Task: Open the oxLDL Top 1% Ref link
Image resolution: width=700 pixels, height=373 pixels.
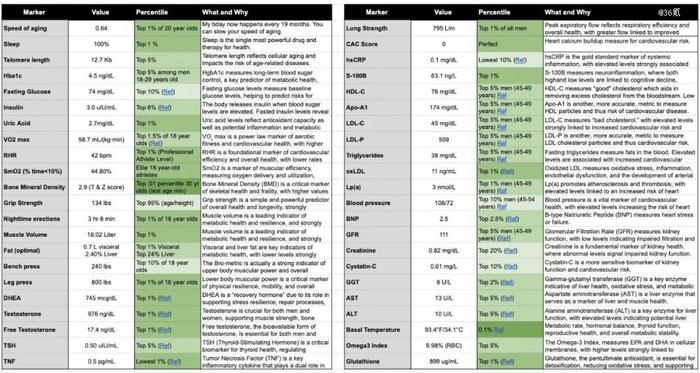Action: tap(508, 171)
